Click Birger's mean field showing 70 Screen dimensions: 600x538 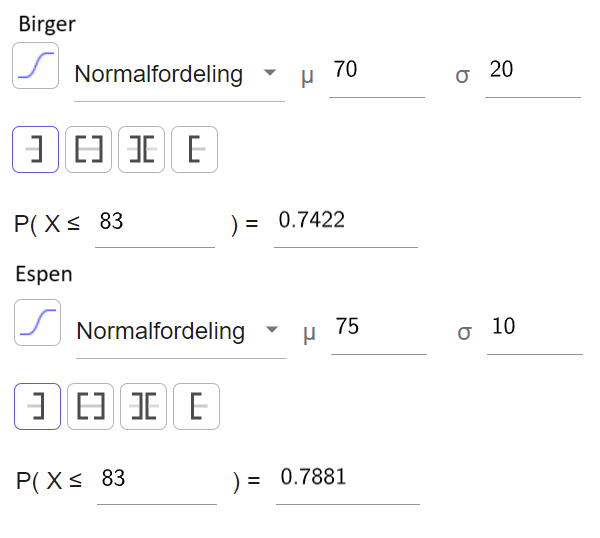point(377,74)
